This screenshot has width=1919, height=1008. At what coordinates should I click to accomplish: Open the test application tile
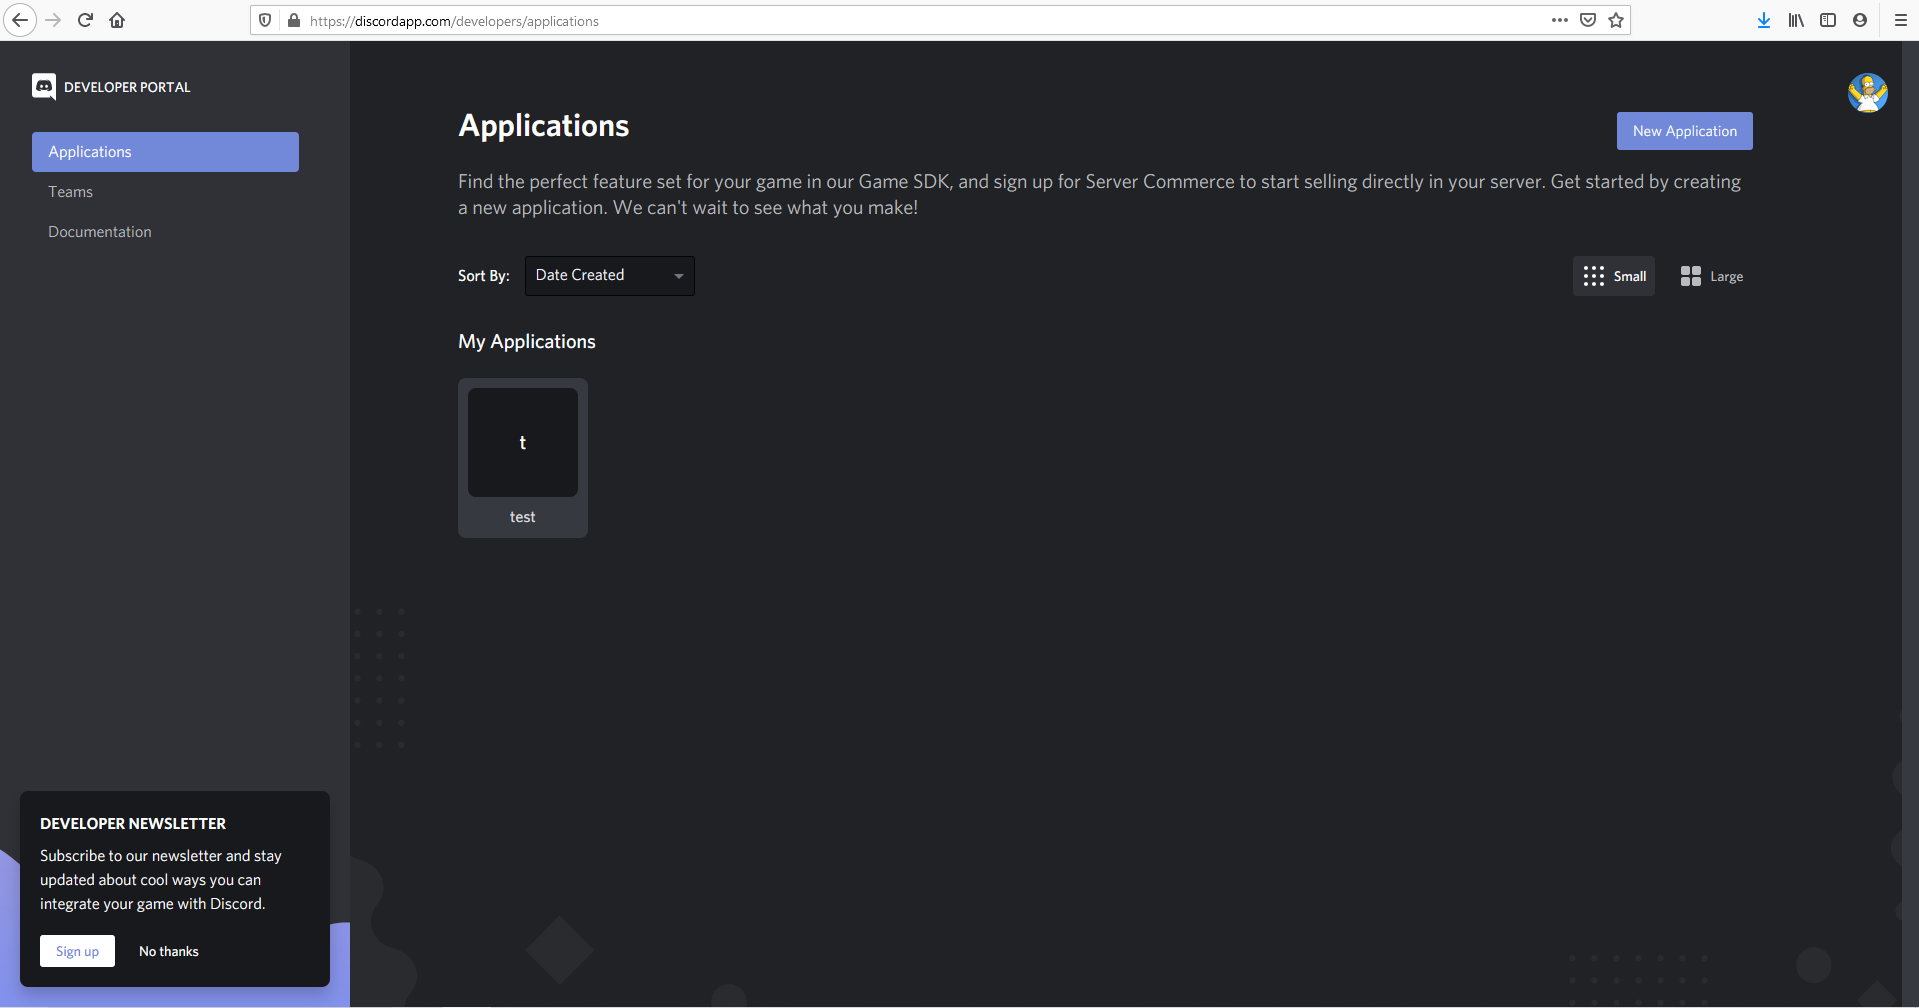522,457
